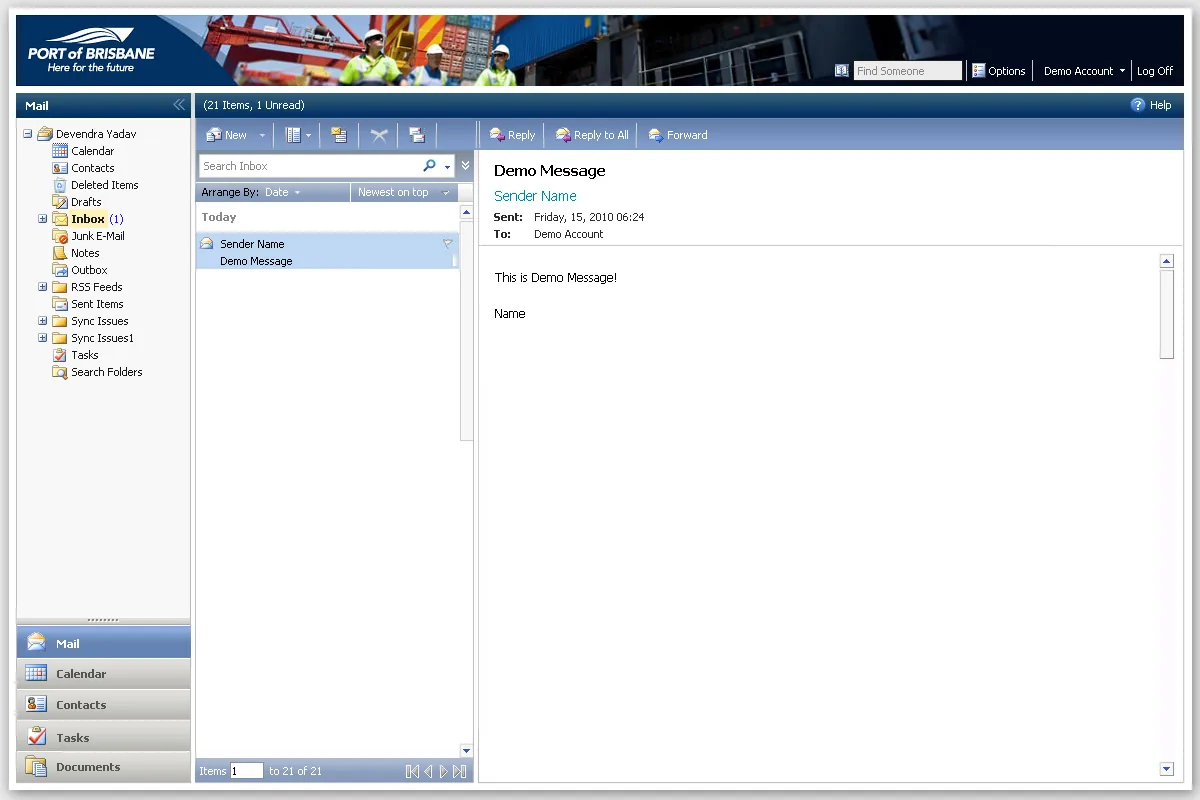Log Off from the account
Screen dimensions: 1200x800
click(1155, 71)
